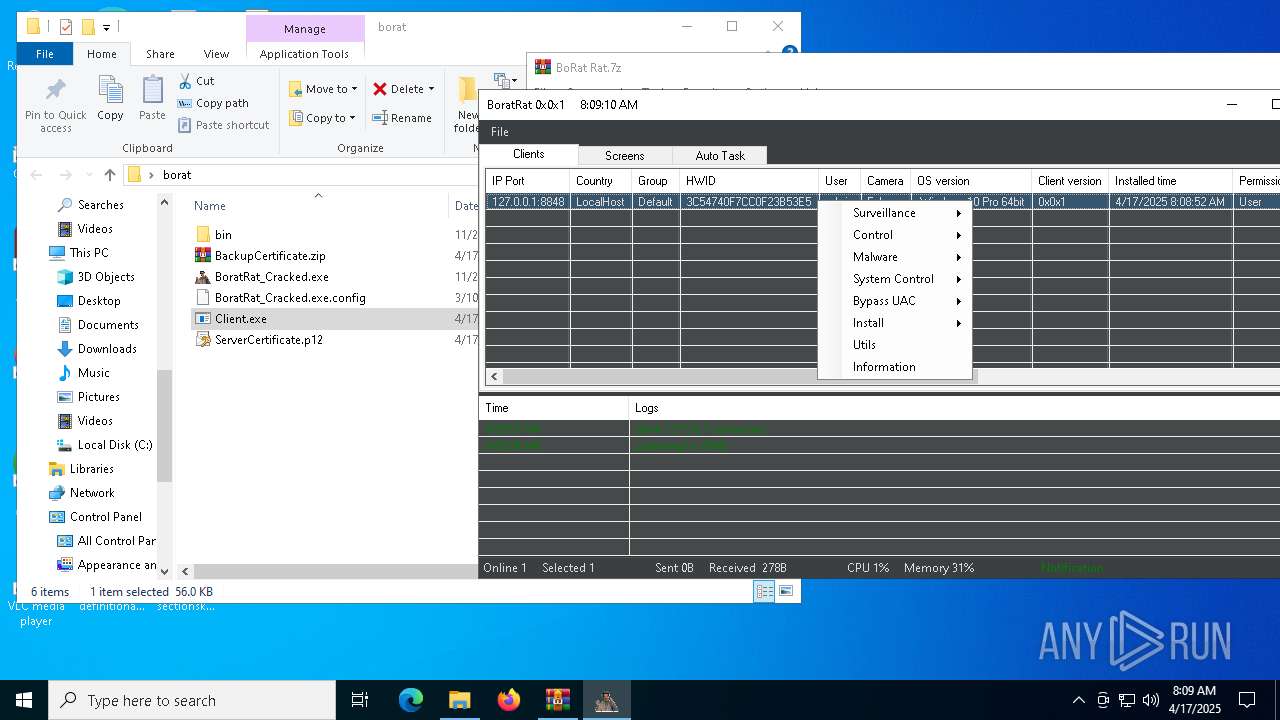Click the Manage contextual tab
This screenshot has width=1280, height=720.
tap(304, 29)
